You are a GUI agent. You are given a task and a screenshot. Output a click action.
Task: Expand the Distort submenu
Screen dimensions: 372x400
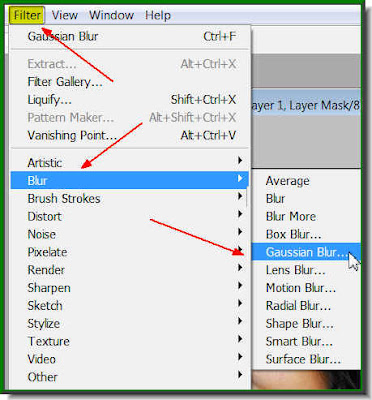(130, 216)
